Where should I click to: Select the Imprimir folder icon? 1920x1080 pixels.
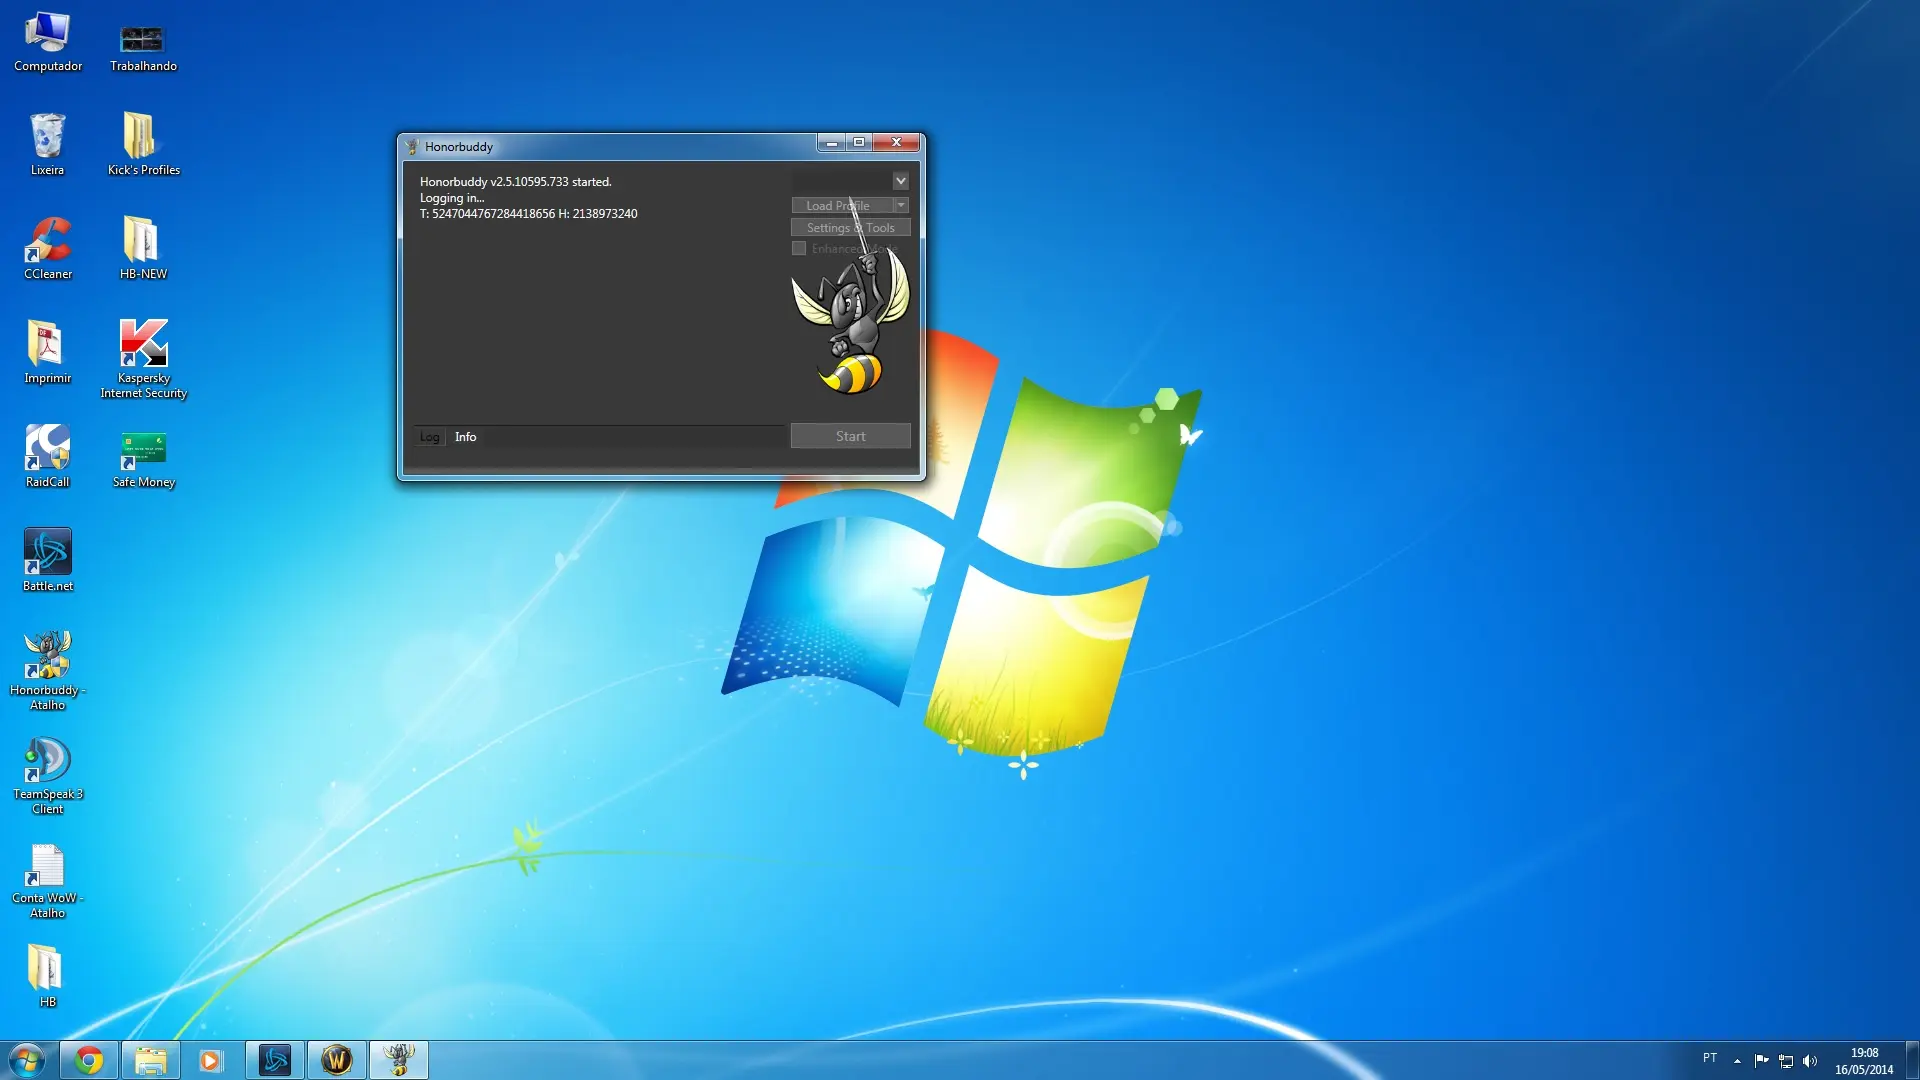tap(47, 353)
